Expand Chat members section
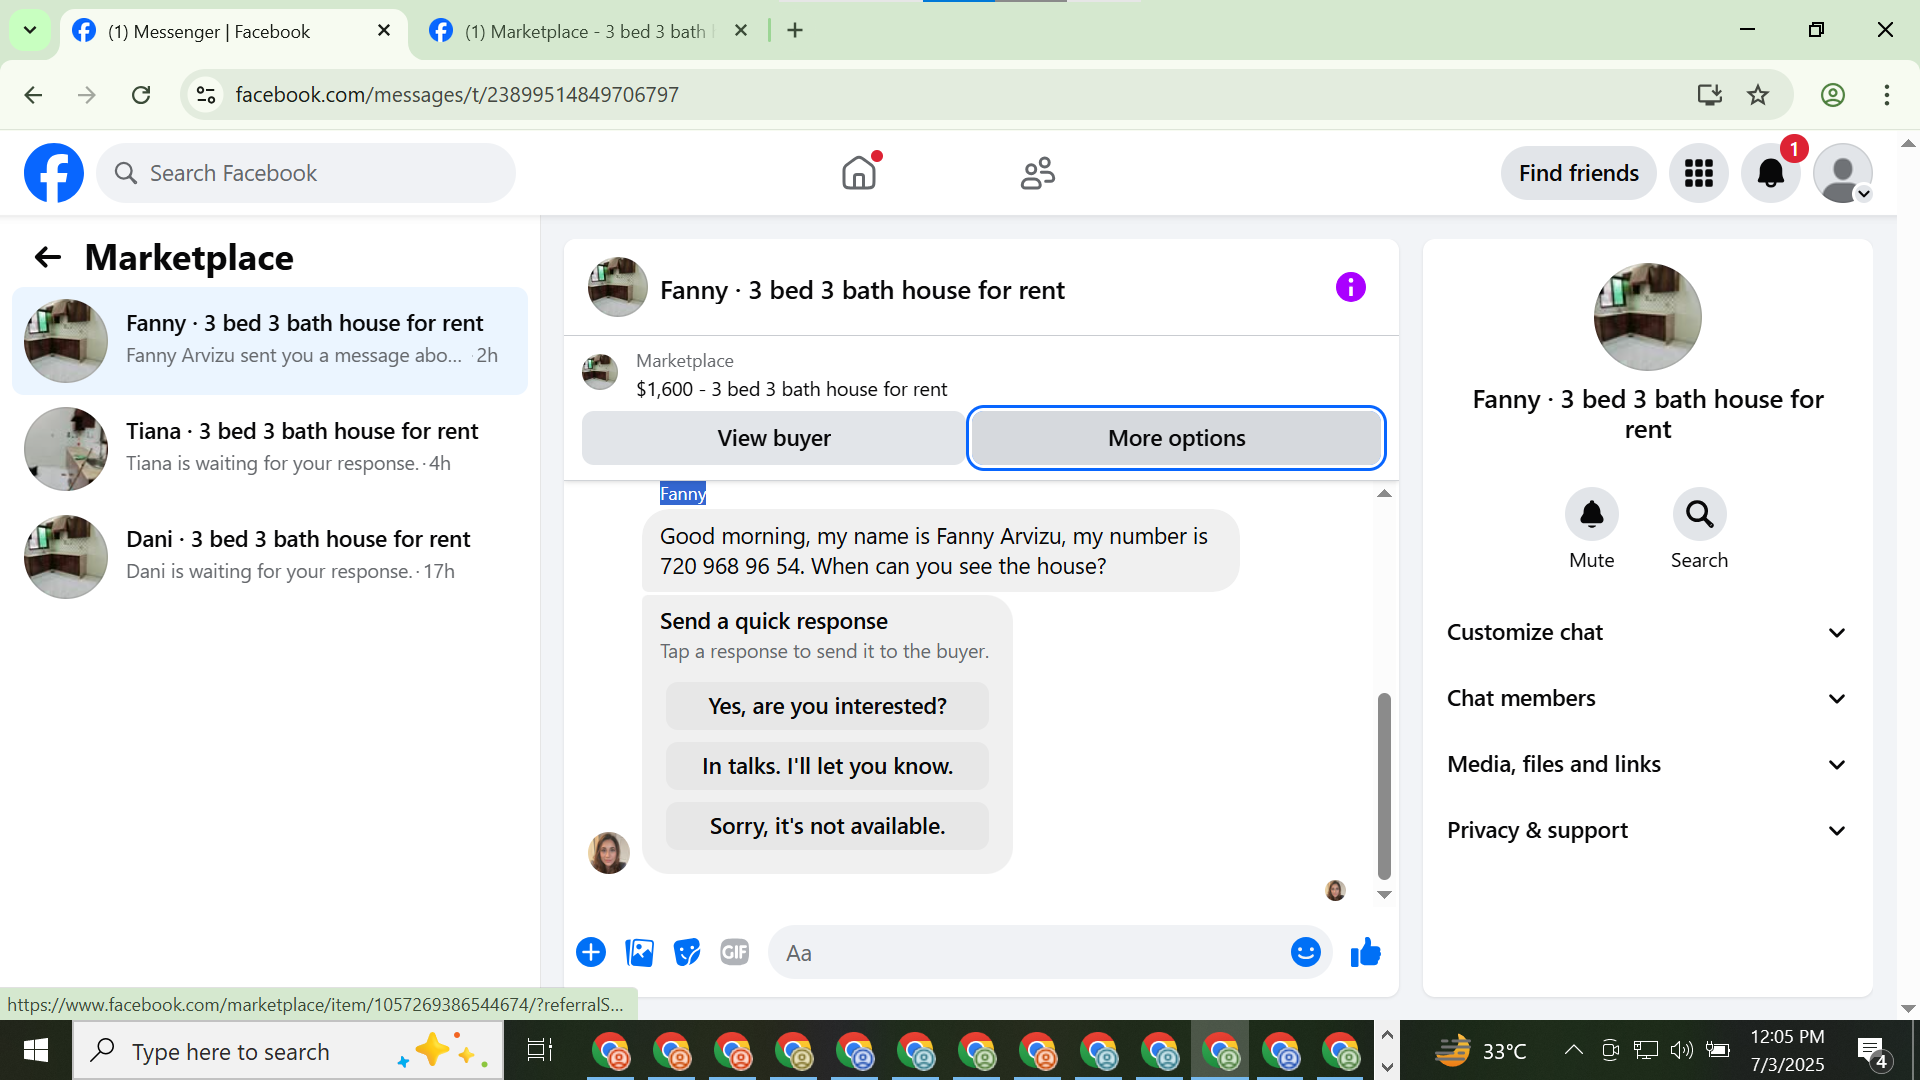Image resolution: width=1920 pixels, height=1080 pixels. tap(1647, 698)
